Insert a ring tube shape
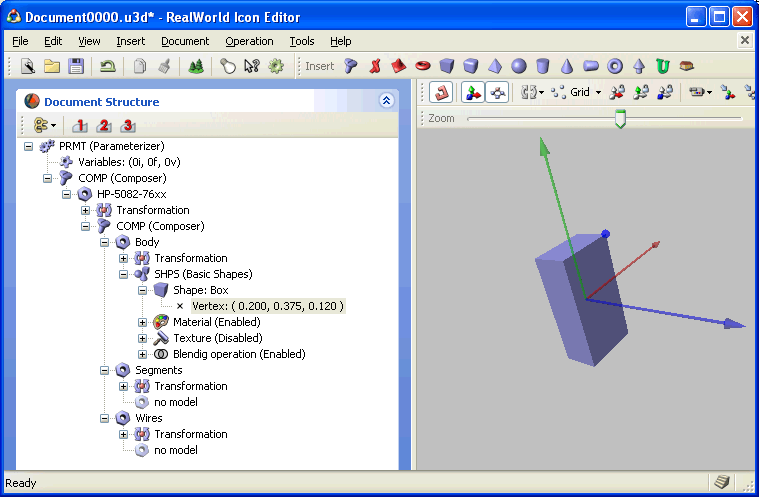This screenshot has height=497, width=759. coord(615,66)
